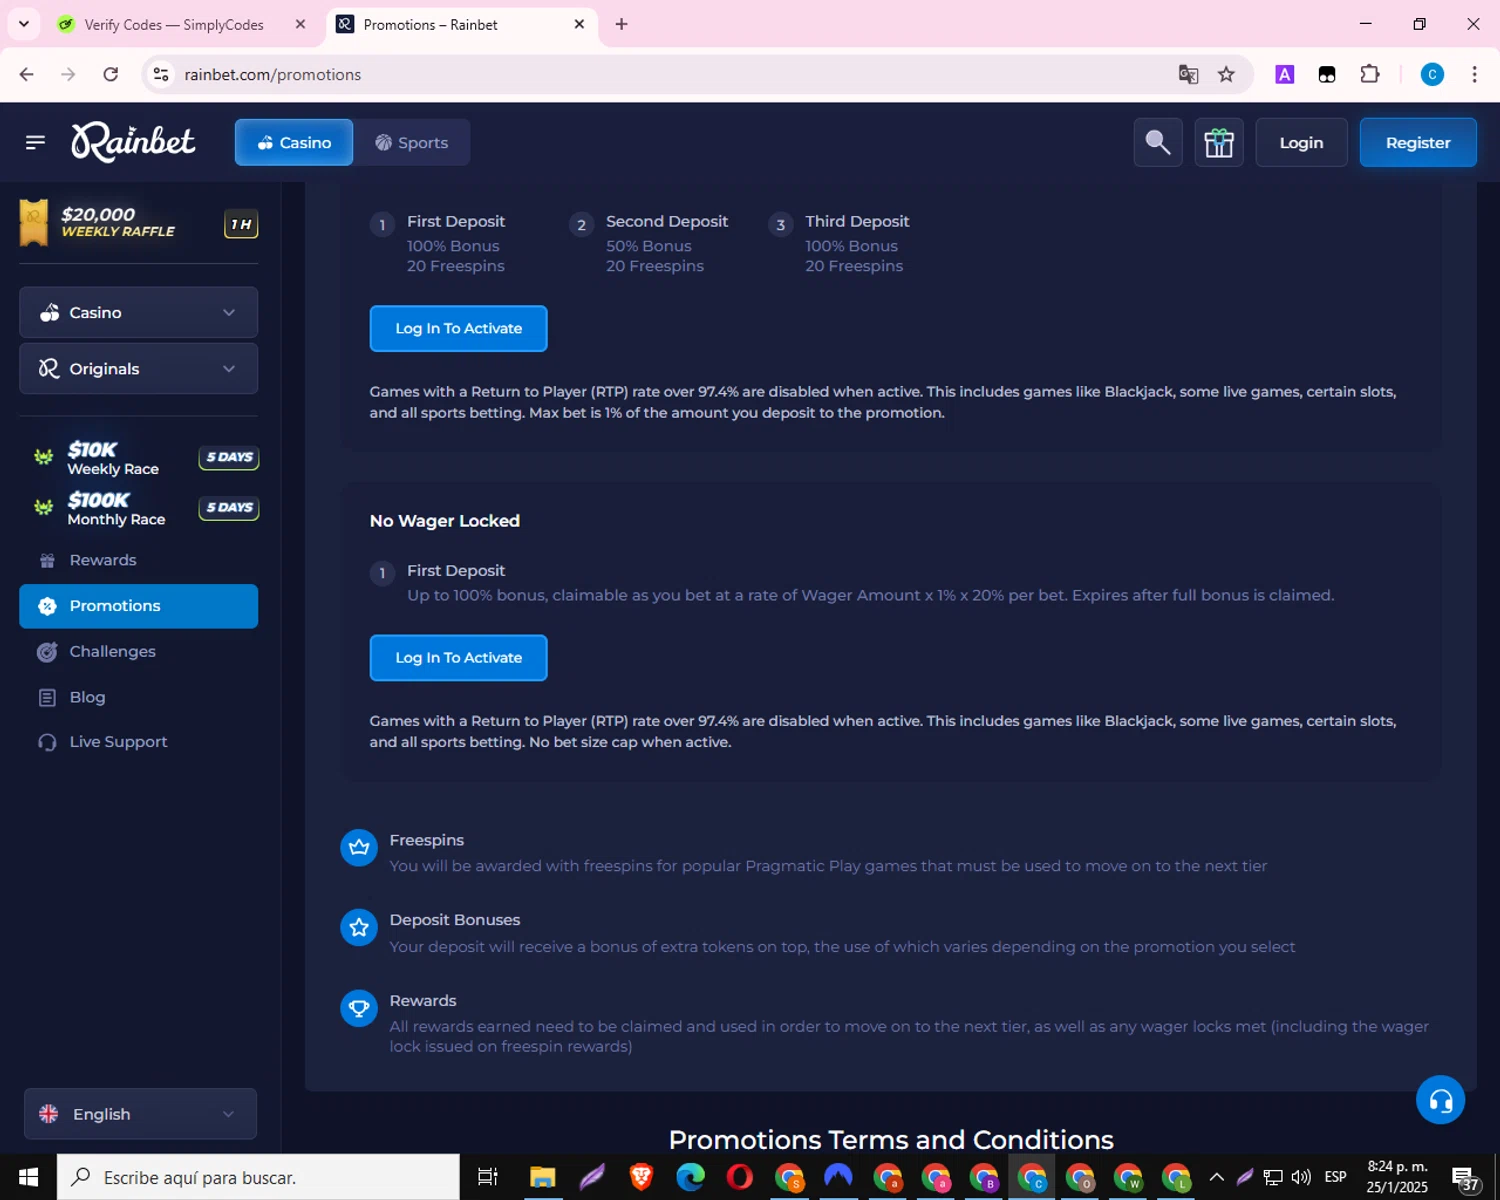This screenshot has width=1500, height=1200.
Task: Open a new browser tab
Action: [x=621, y=24]
